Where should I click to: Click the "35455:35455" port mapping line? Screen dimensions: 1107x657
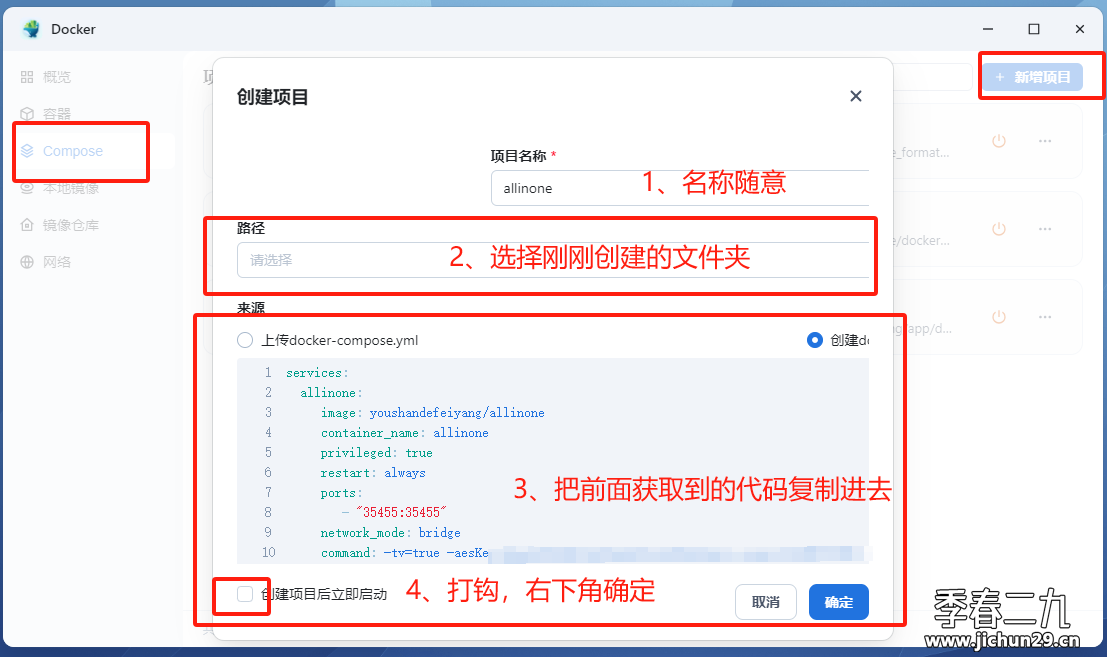395,512
